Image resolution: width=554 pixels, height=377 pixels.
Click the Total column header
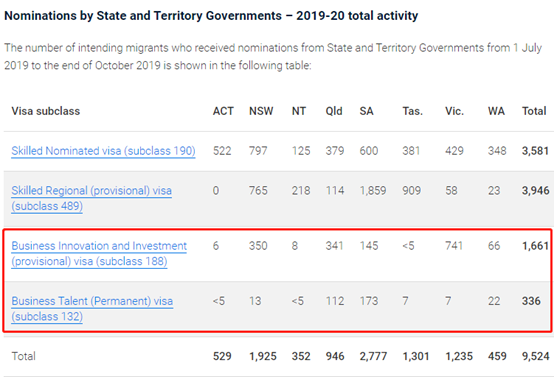click(534, 111)
